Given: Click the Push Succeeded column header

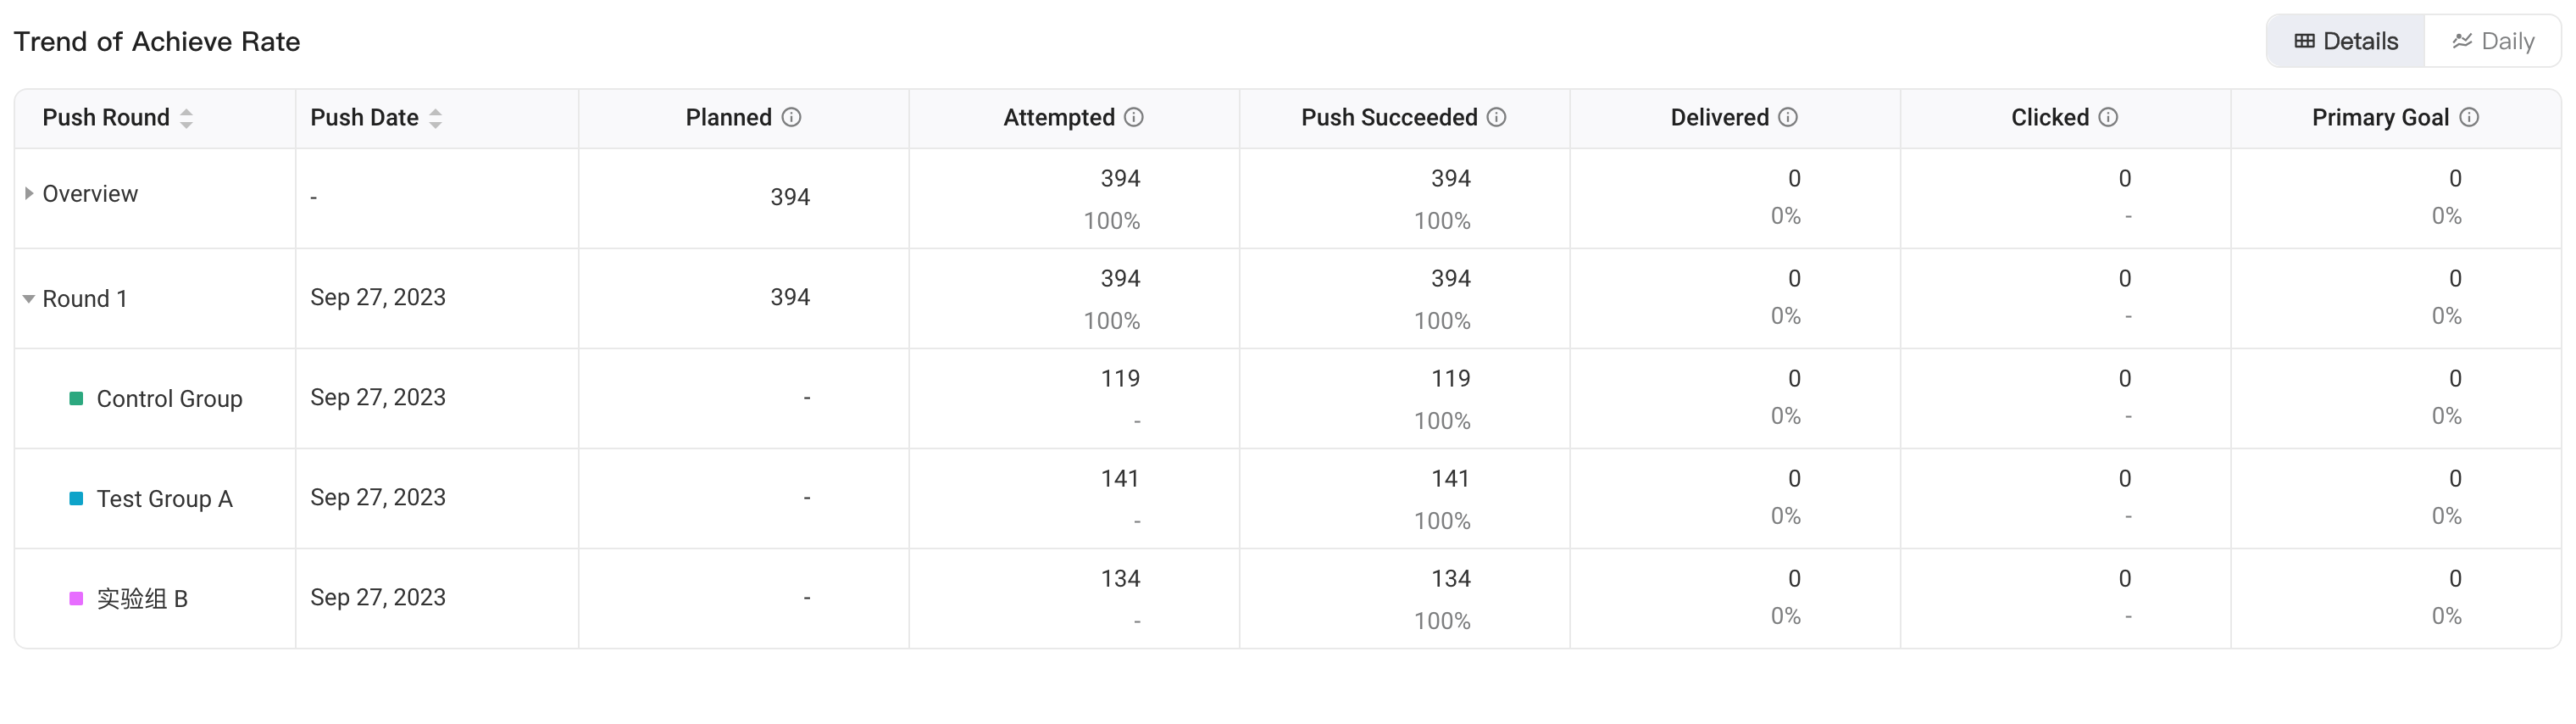Looking at the screenshot, I should pyautogui.click(x=1389, y=117).
